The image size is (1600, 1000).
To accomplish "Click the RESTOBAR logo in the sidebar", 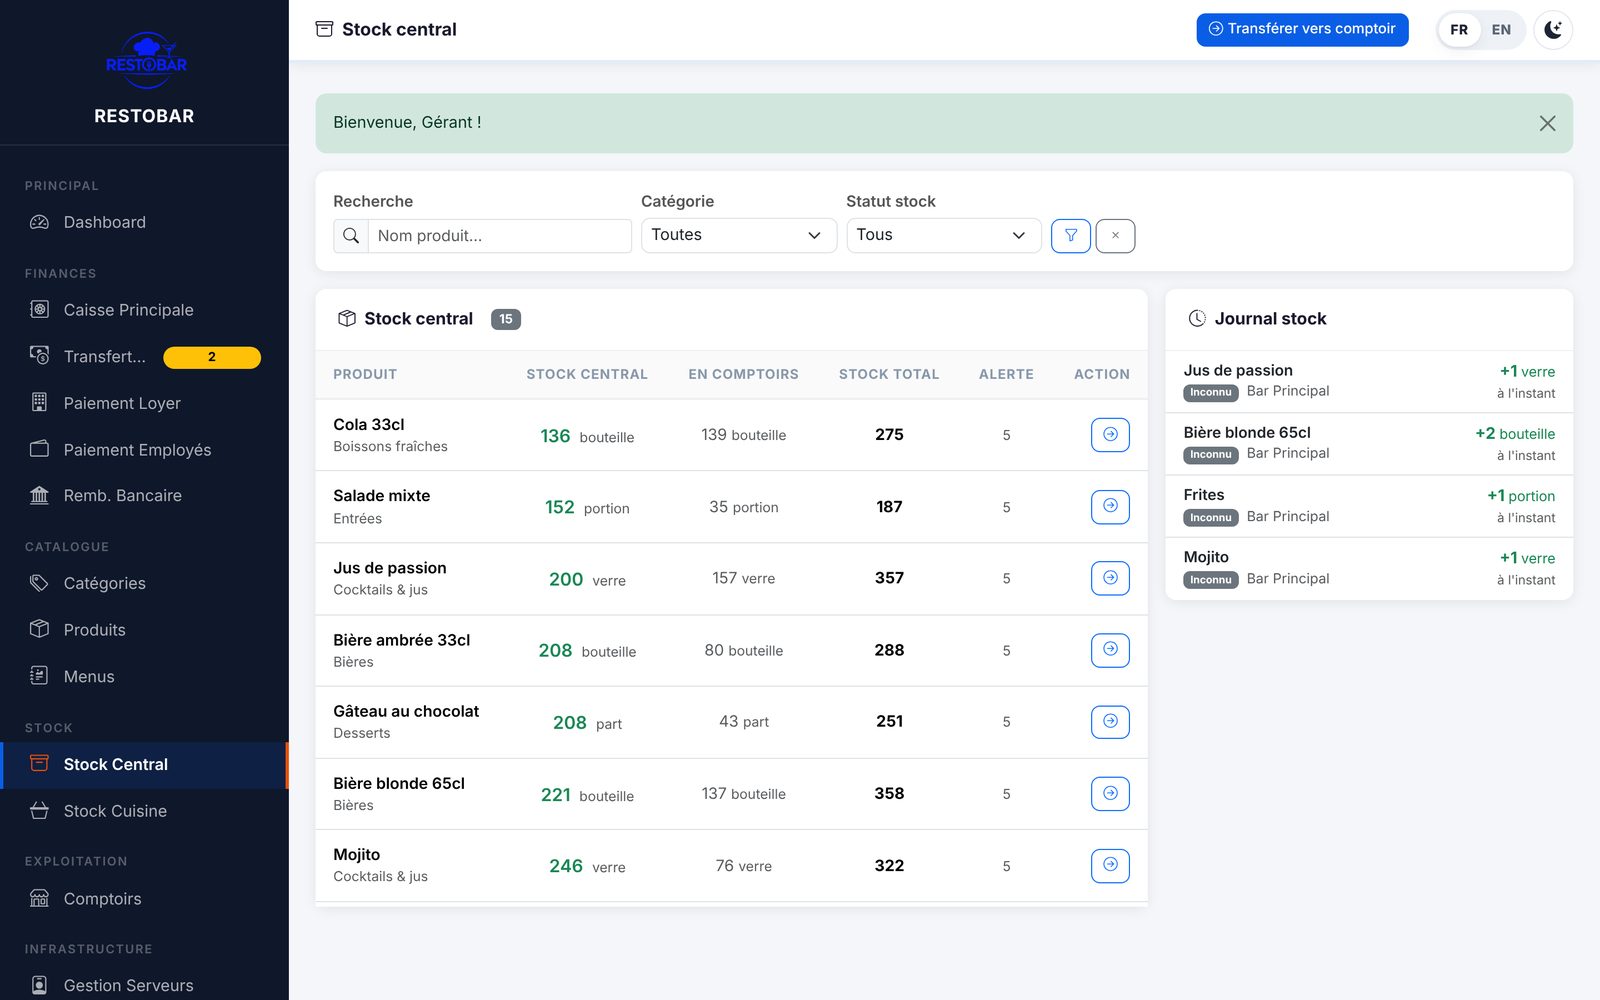I will pyautogui.click(x=146, y=59).
